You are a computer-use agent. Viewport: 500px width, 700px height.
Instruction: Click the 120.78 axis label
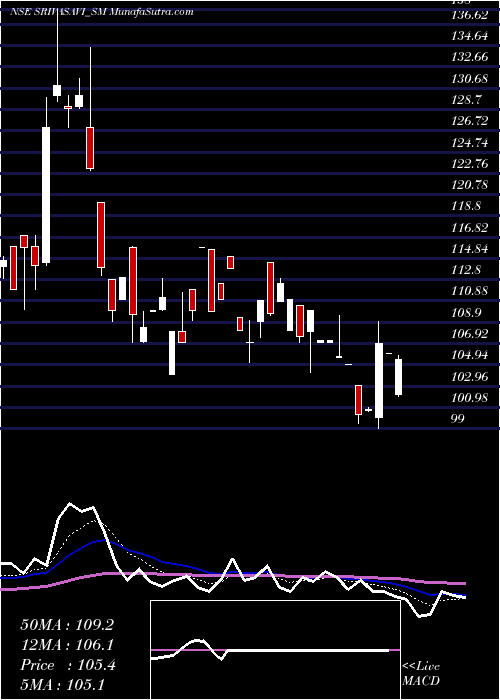[x=470, y=185]
